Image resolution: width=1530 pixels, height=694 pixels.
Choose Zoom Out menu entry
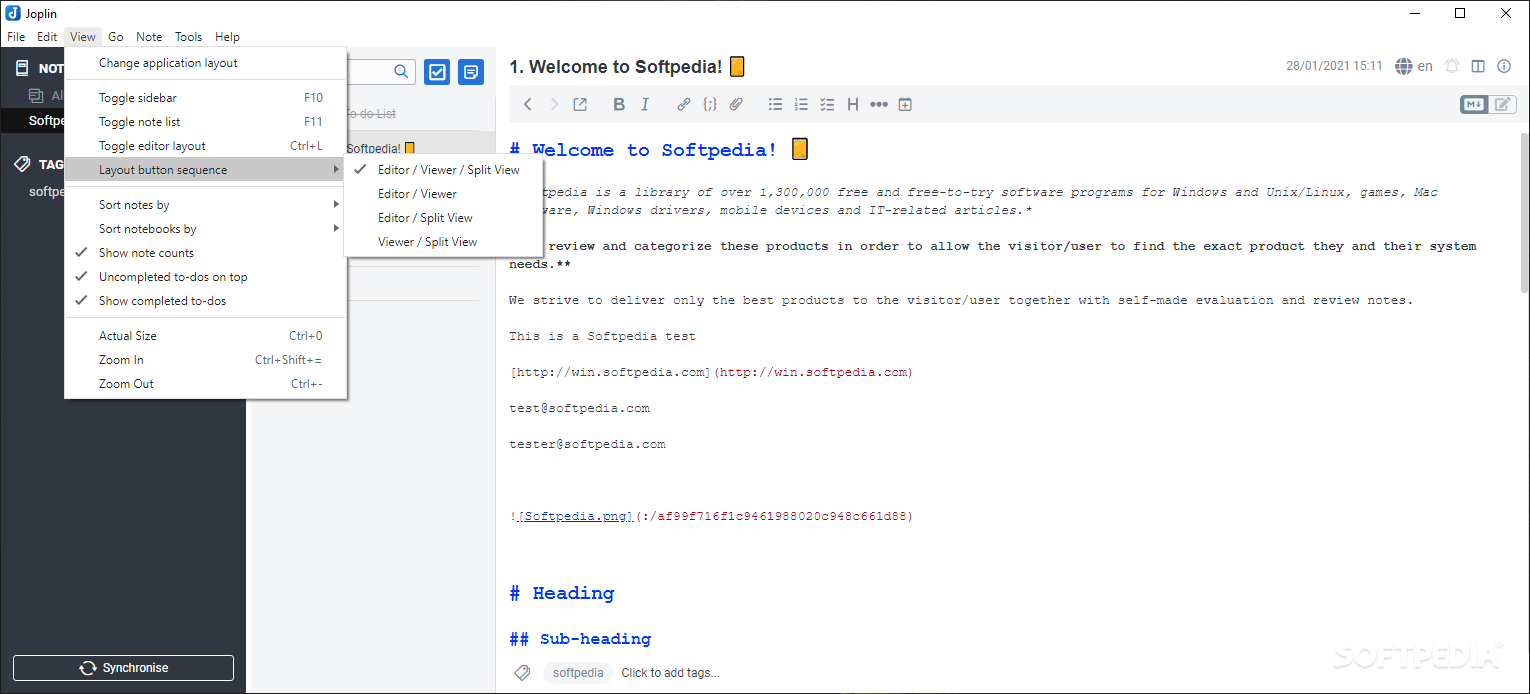206,384
